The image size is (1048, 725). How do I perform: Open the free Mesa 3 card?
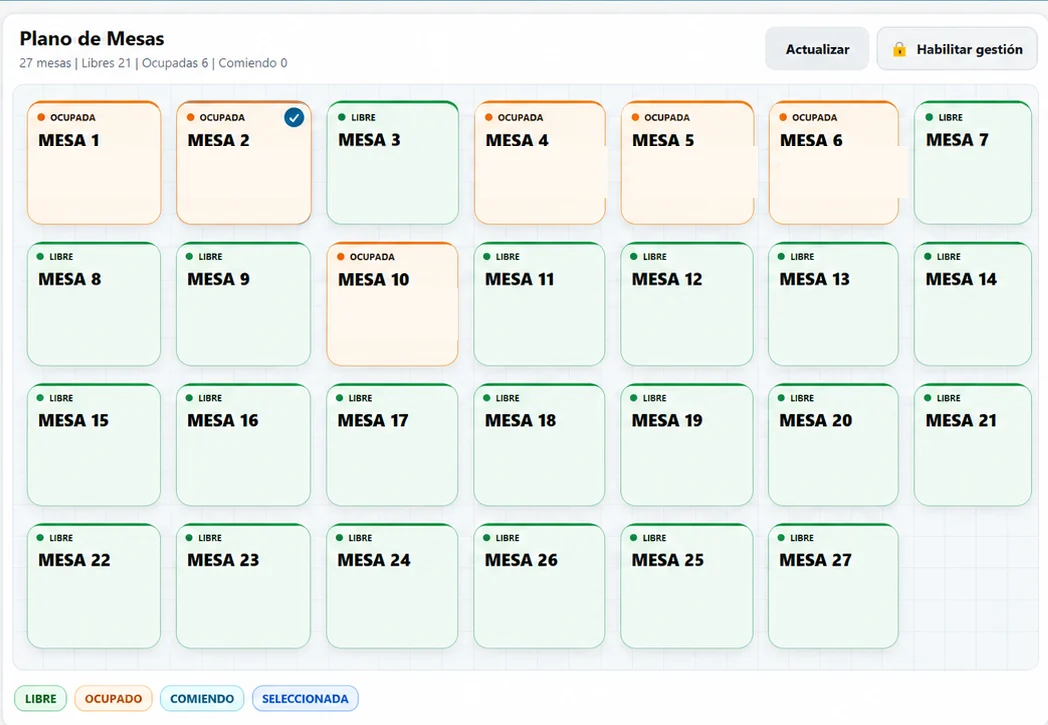click(x=392, y=162)
